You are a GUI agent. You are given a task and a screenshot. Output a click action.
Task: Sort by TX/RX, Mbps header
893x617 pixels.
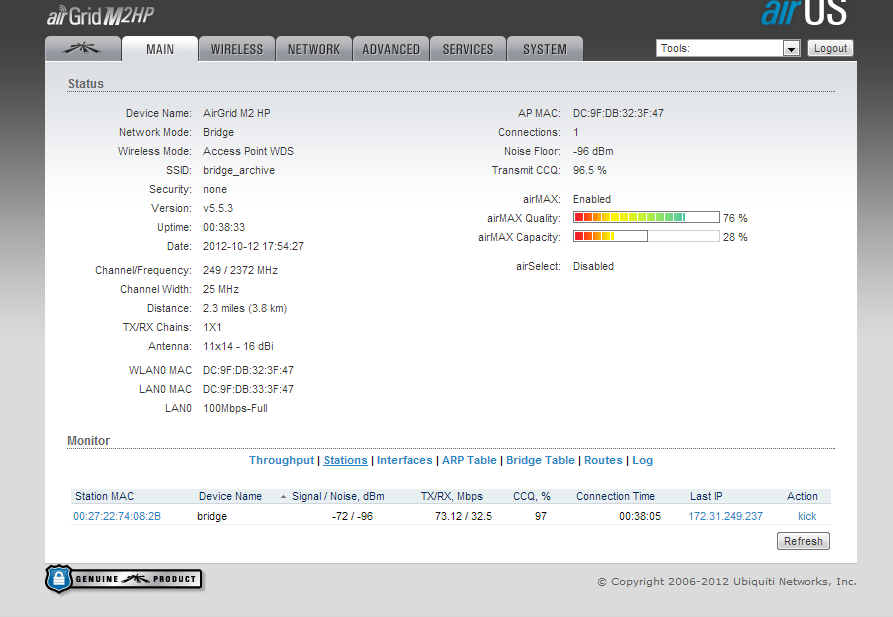tap(452, 496)
